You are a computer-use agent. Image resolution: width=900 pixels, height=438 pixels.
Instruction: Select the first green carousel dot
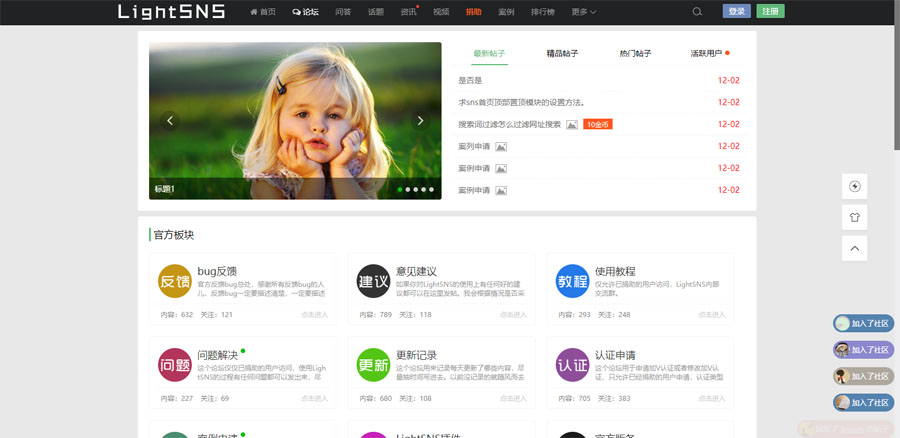400,189
